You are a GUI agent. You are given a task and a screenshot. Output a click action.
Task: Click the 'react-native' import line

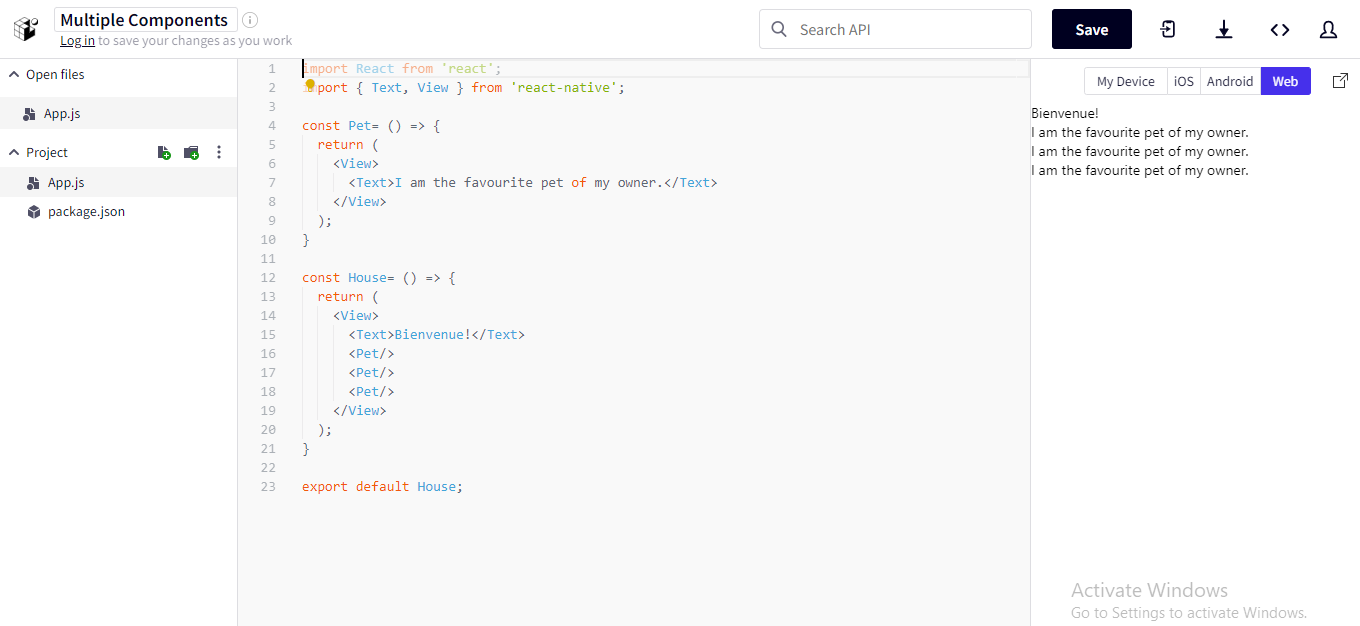pyautogui.click(x=463, y=88)
